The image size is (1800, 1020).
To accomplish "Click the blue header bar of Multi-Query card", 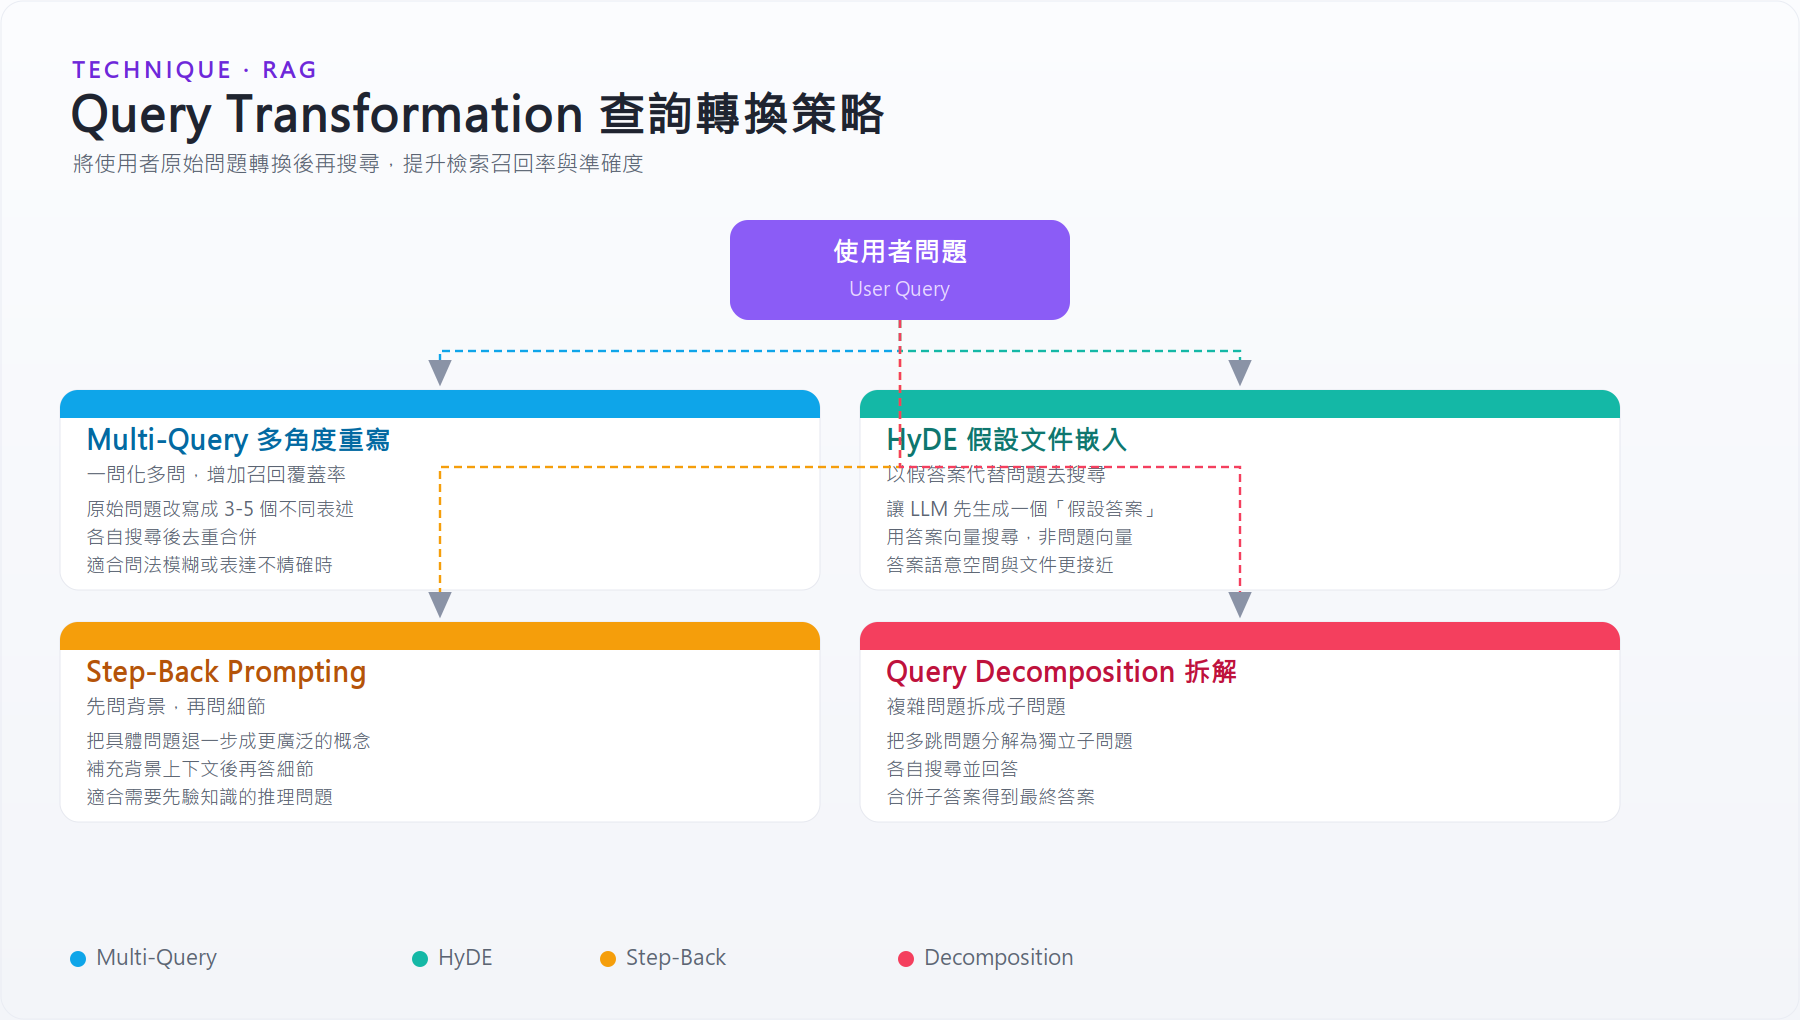I will [x=440, y=404].
